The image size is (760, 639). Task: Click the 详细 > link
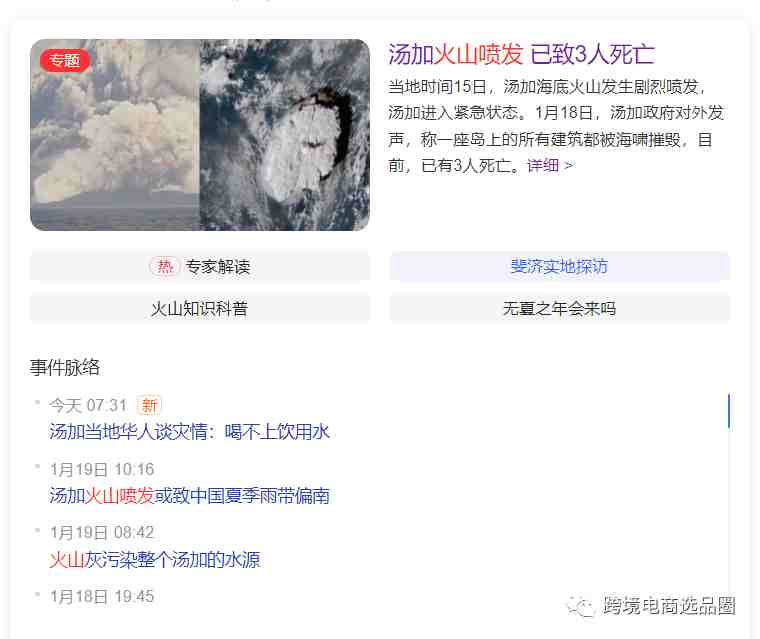tap(550, 166)
